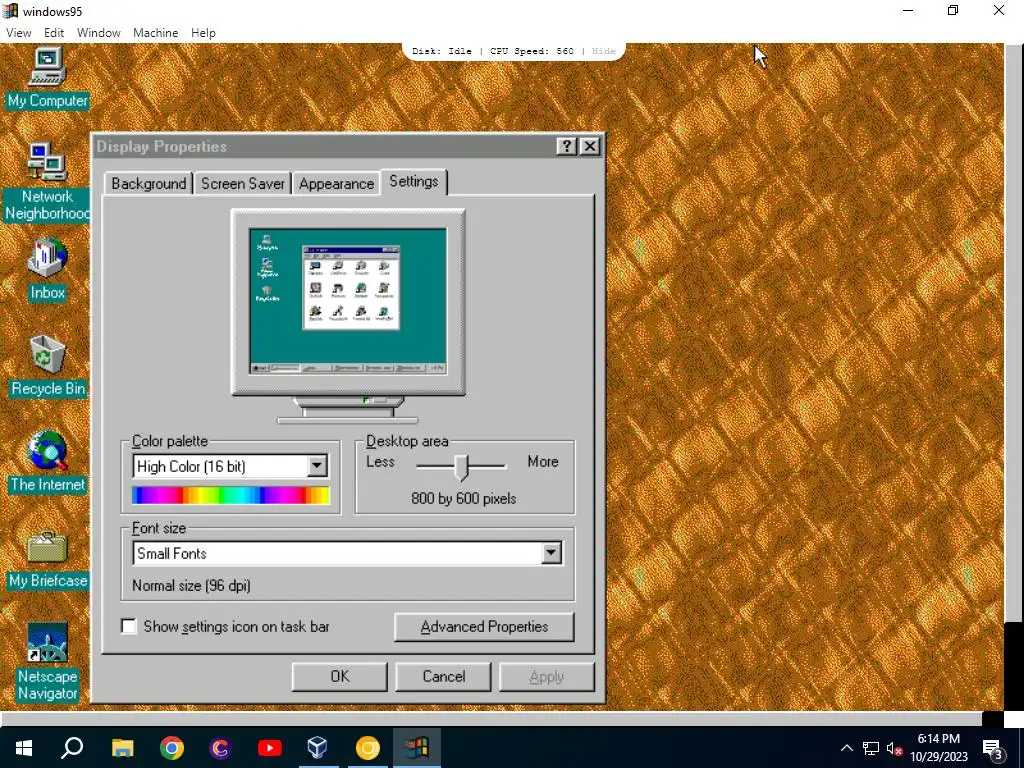This screenshot has height=768, width=1024.
Task: Click the muted volume tray icon
Action: 894,748
